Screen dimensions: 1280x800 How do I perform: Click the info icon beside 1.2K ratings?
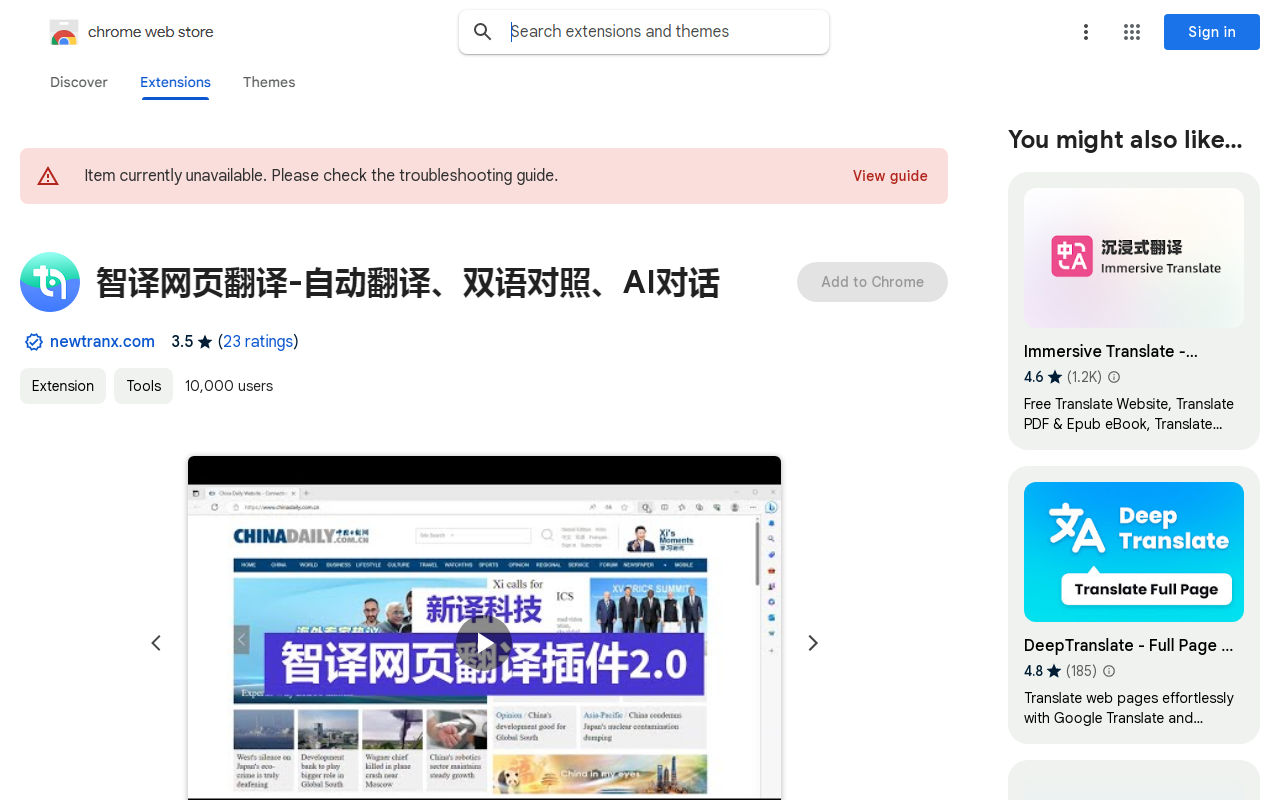tap(1114, 377)
